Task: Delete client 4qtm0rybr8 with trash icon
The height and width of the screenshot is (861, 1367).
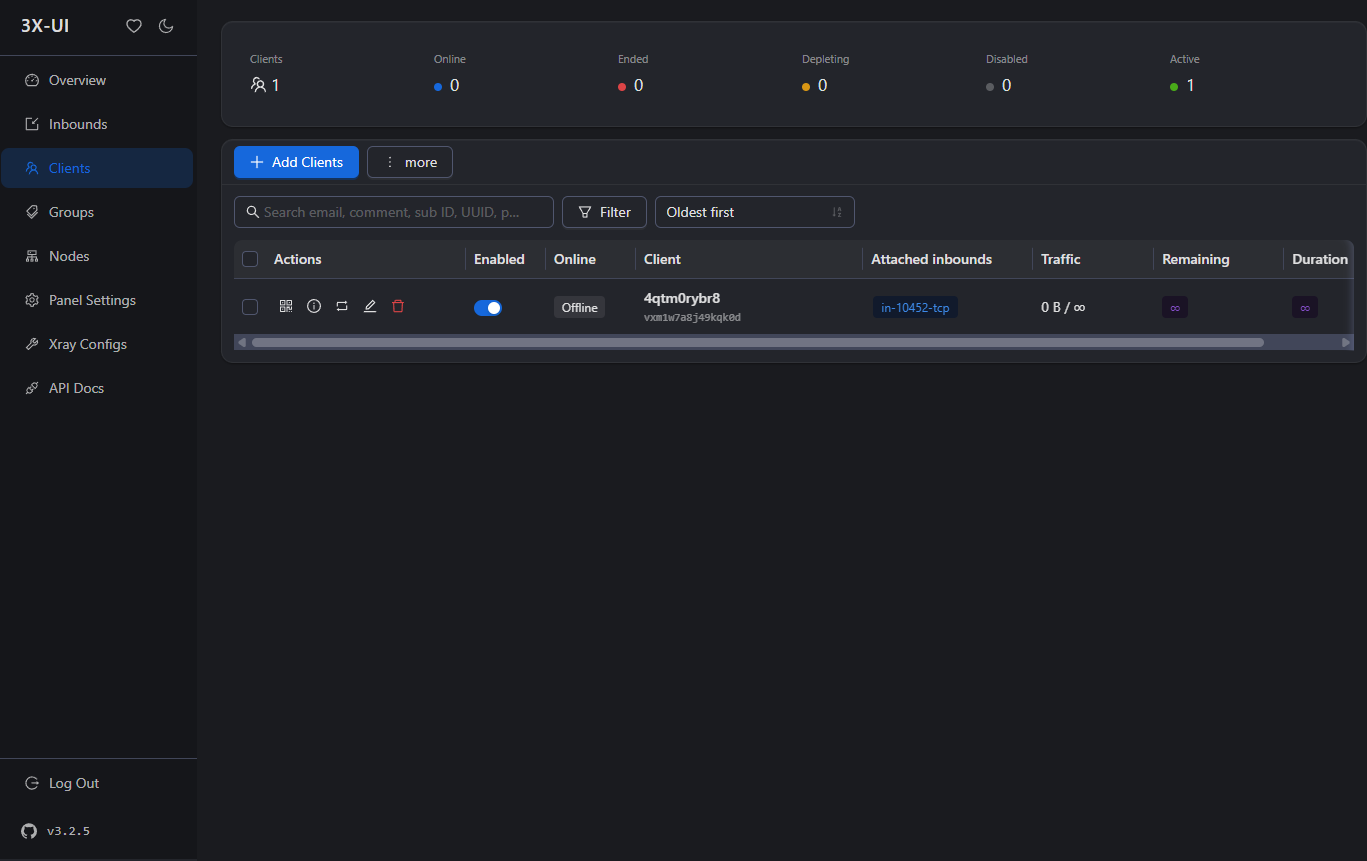Action: point(398,306)
